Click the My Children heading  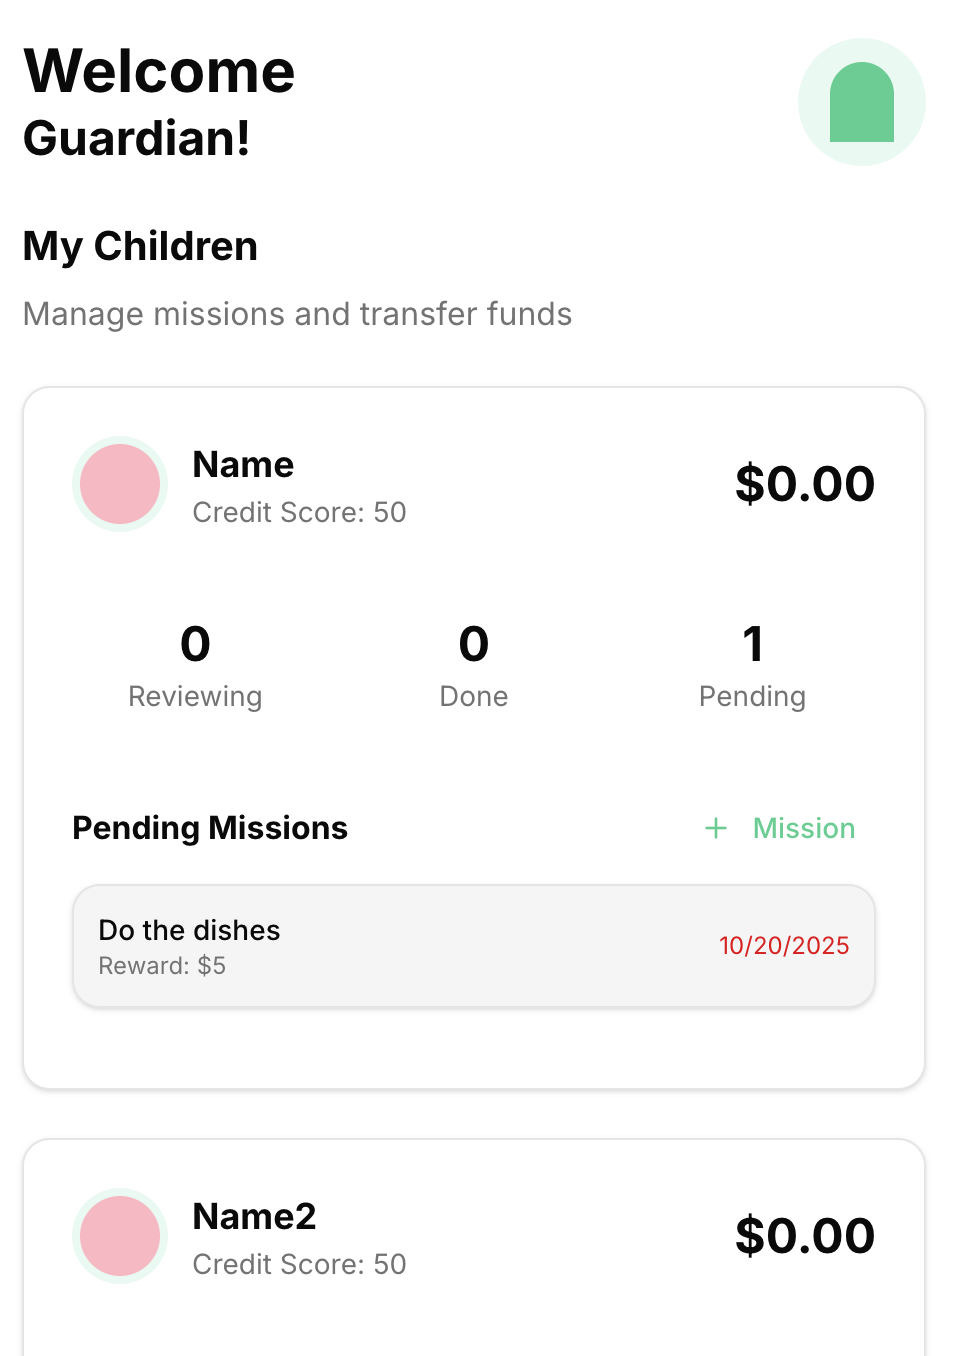[x=140, y=246]
